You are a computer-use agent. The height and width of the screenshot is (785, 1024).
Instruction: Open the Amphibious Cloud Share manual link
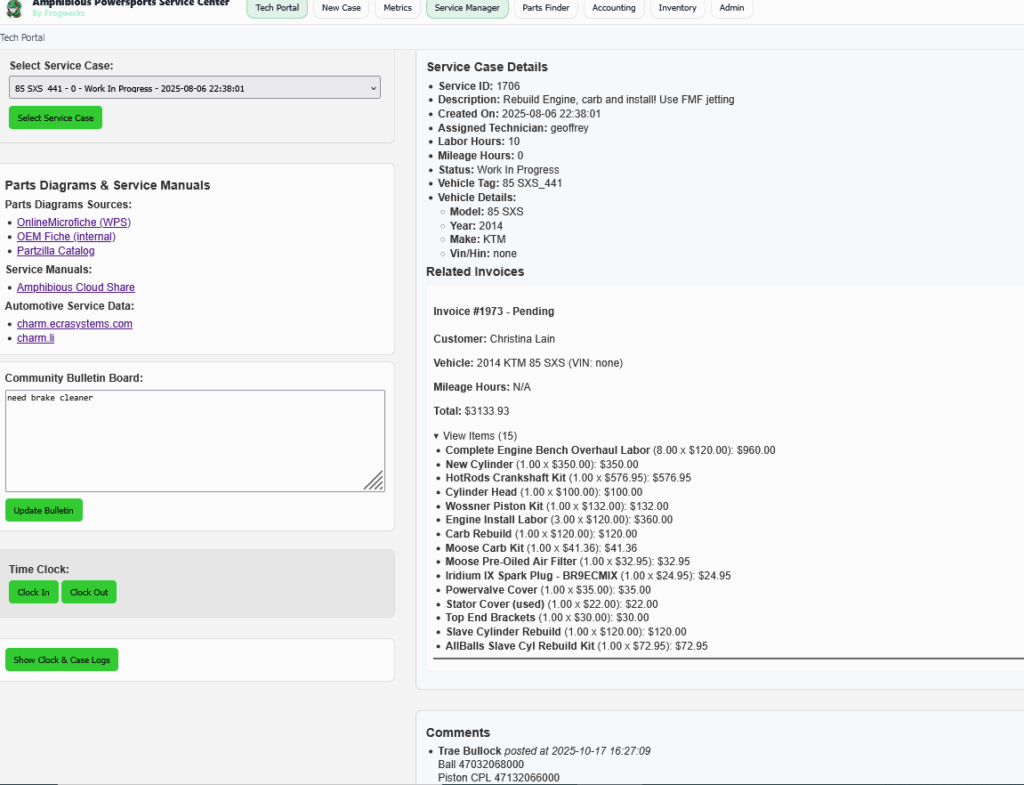click(76, 287)
